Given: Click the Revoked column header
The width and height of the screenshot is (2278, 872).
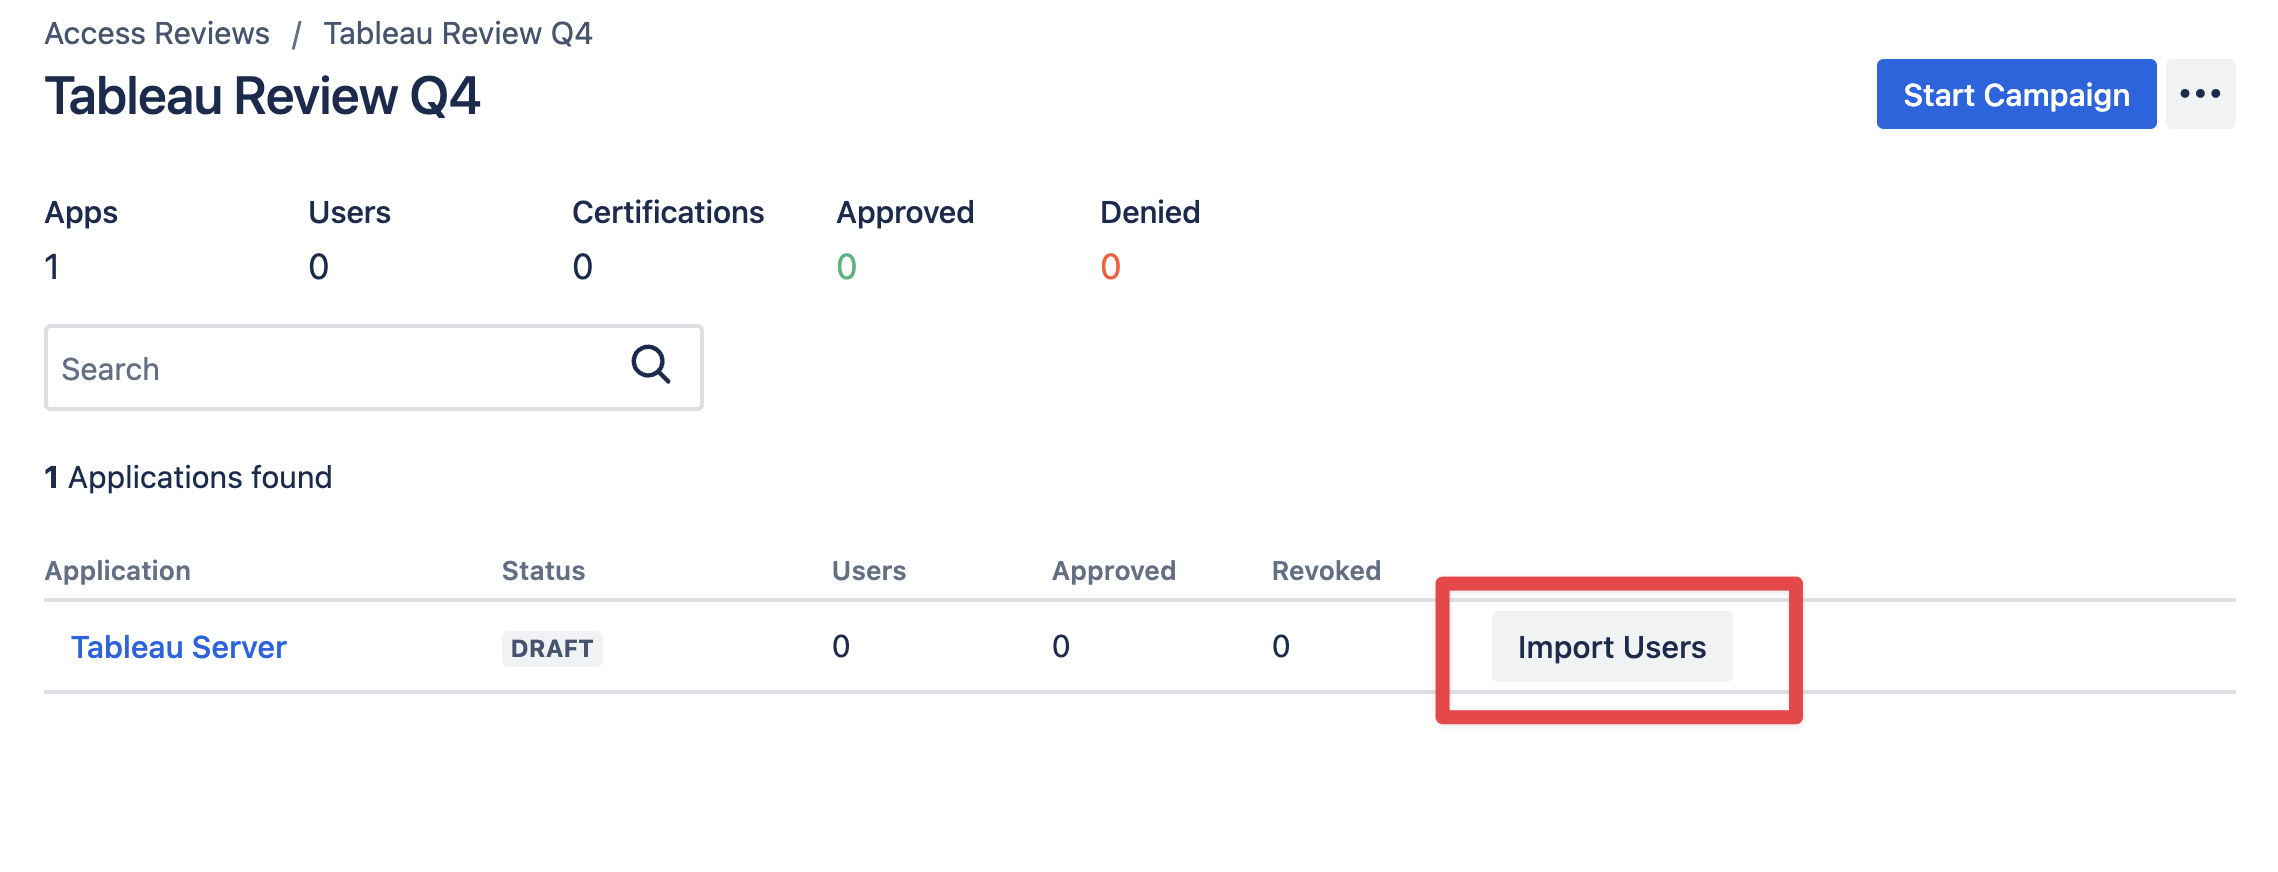Looking at the screenshot, I should click(1326, 570).
